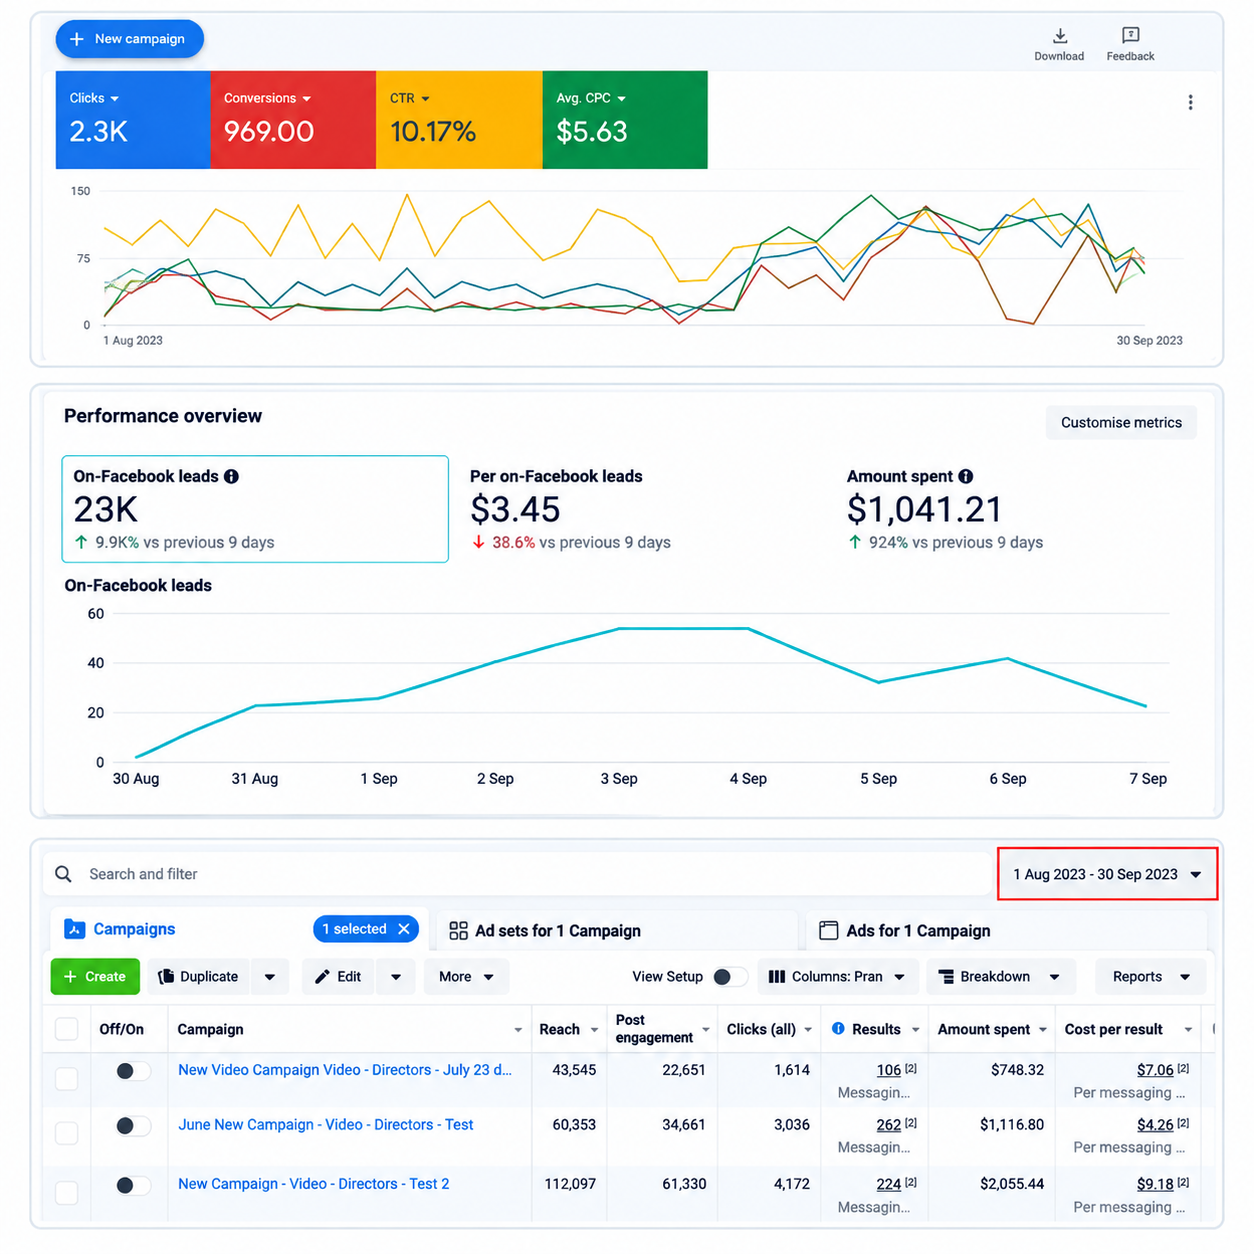This screenshot has height=1254, width=1254.
Task: Select the On-Facebook leads metric card
Action: pos(255,509)
